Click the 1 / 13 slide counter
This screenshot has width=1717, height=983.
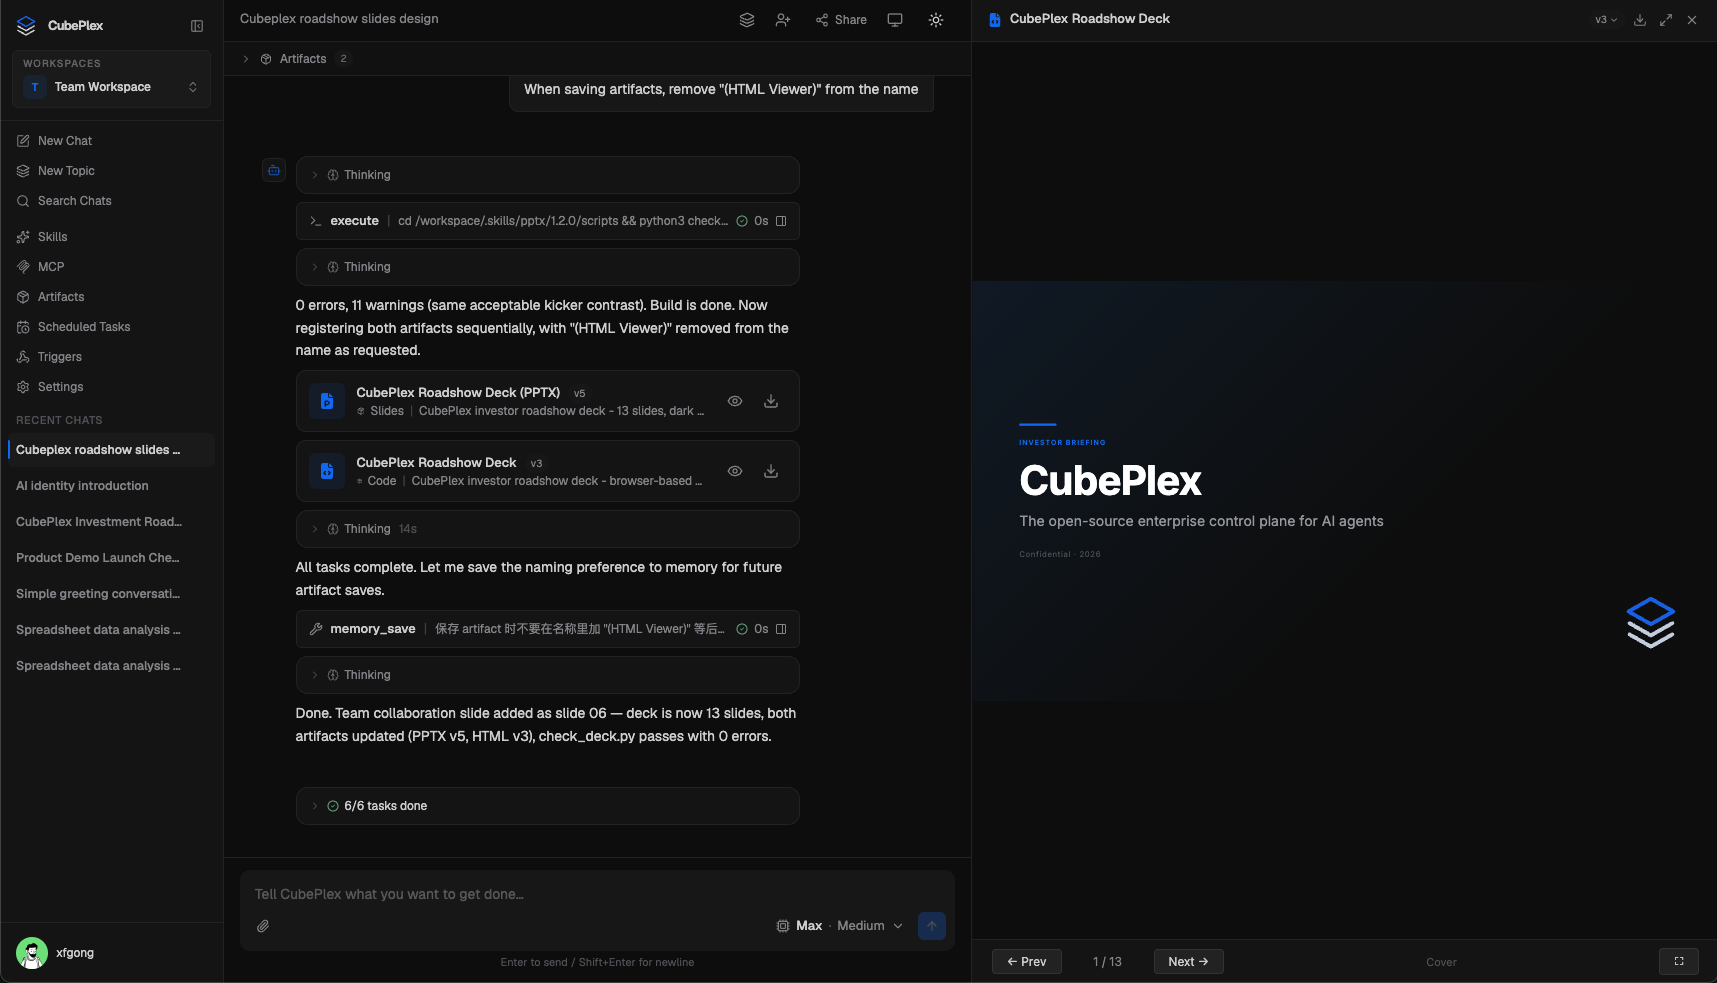pos(1107,962)
